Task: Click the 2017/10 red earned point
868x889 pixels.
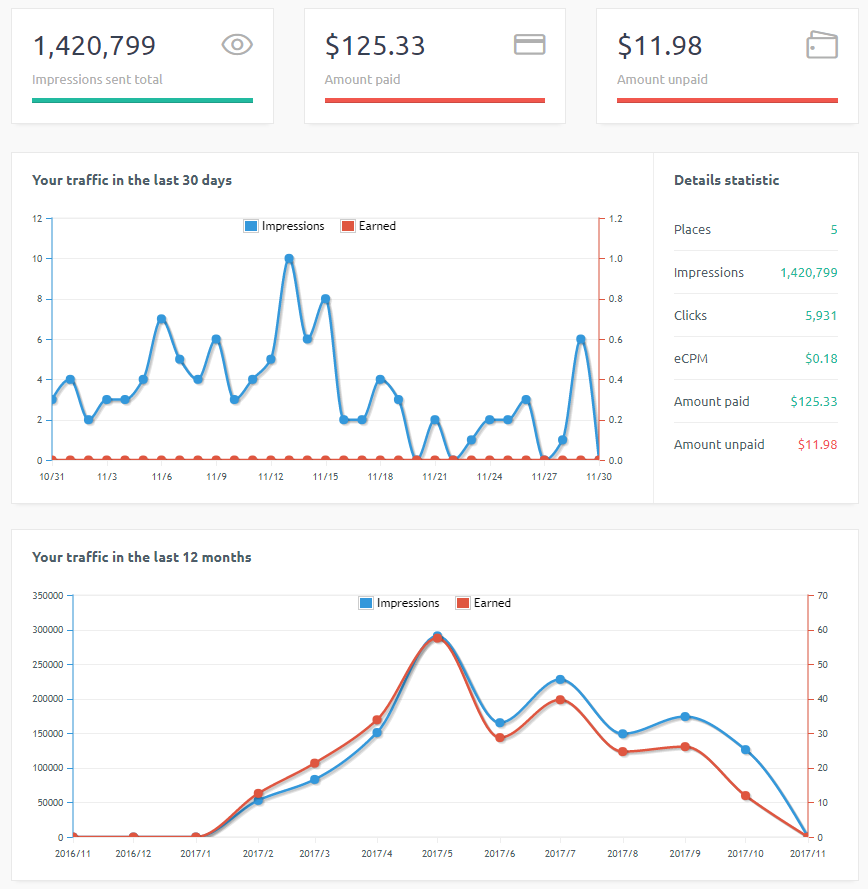Action: tap(746, 795)
